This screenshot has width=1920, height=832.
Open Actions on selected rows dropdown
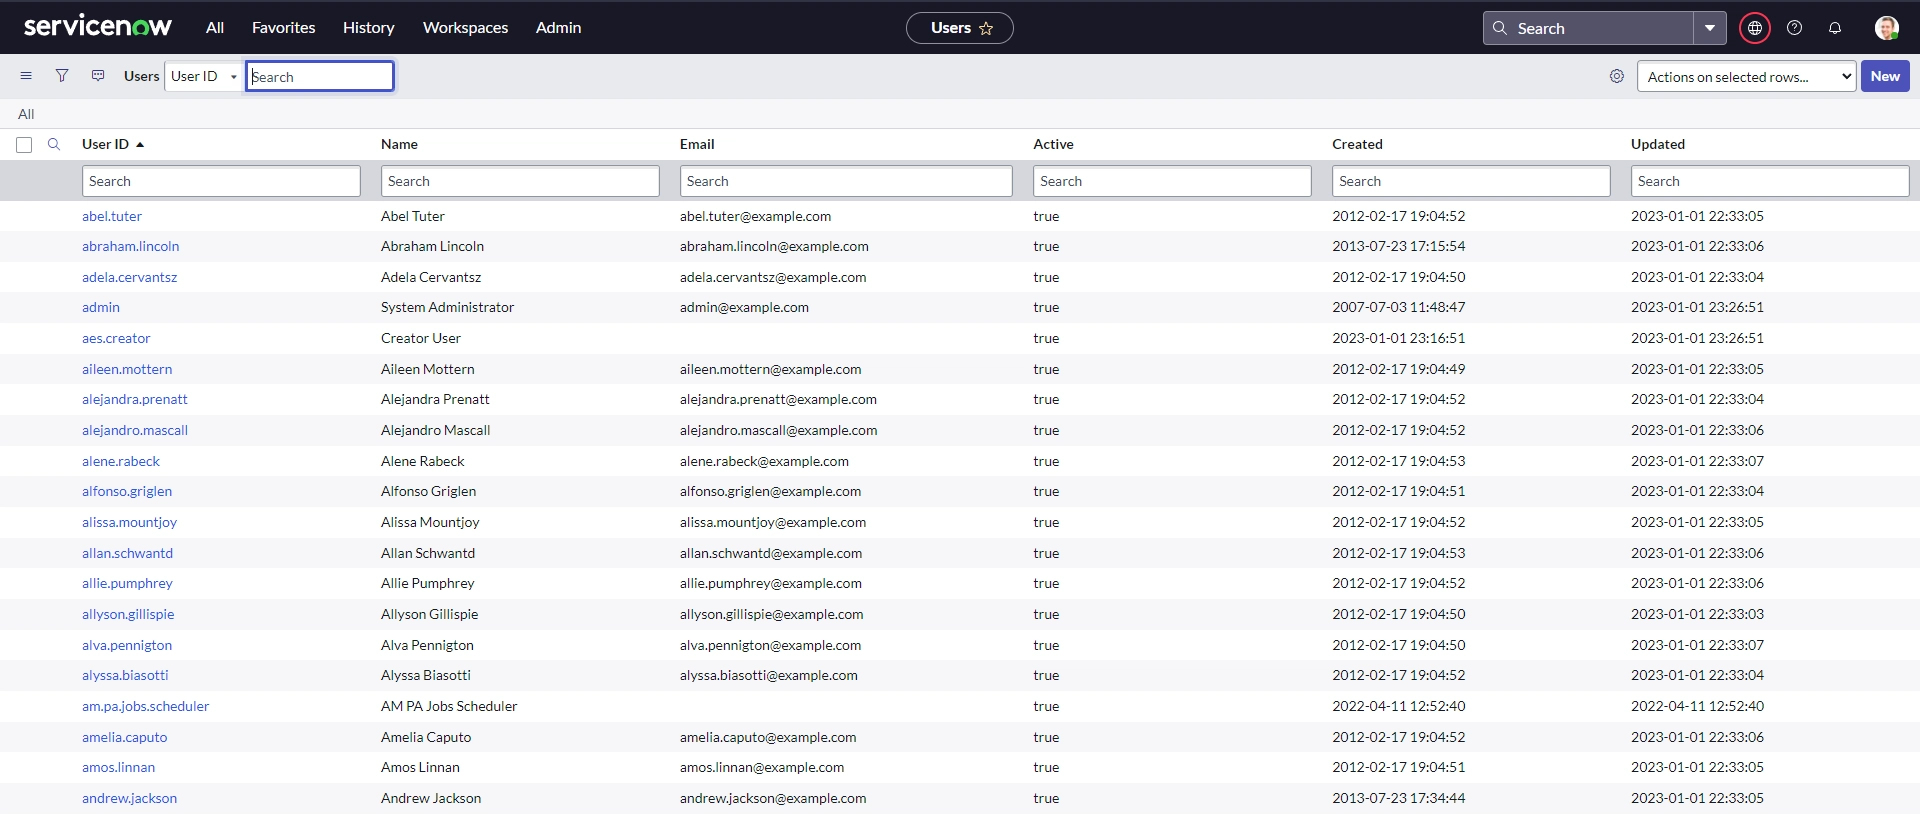pos(1746,76)
